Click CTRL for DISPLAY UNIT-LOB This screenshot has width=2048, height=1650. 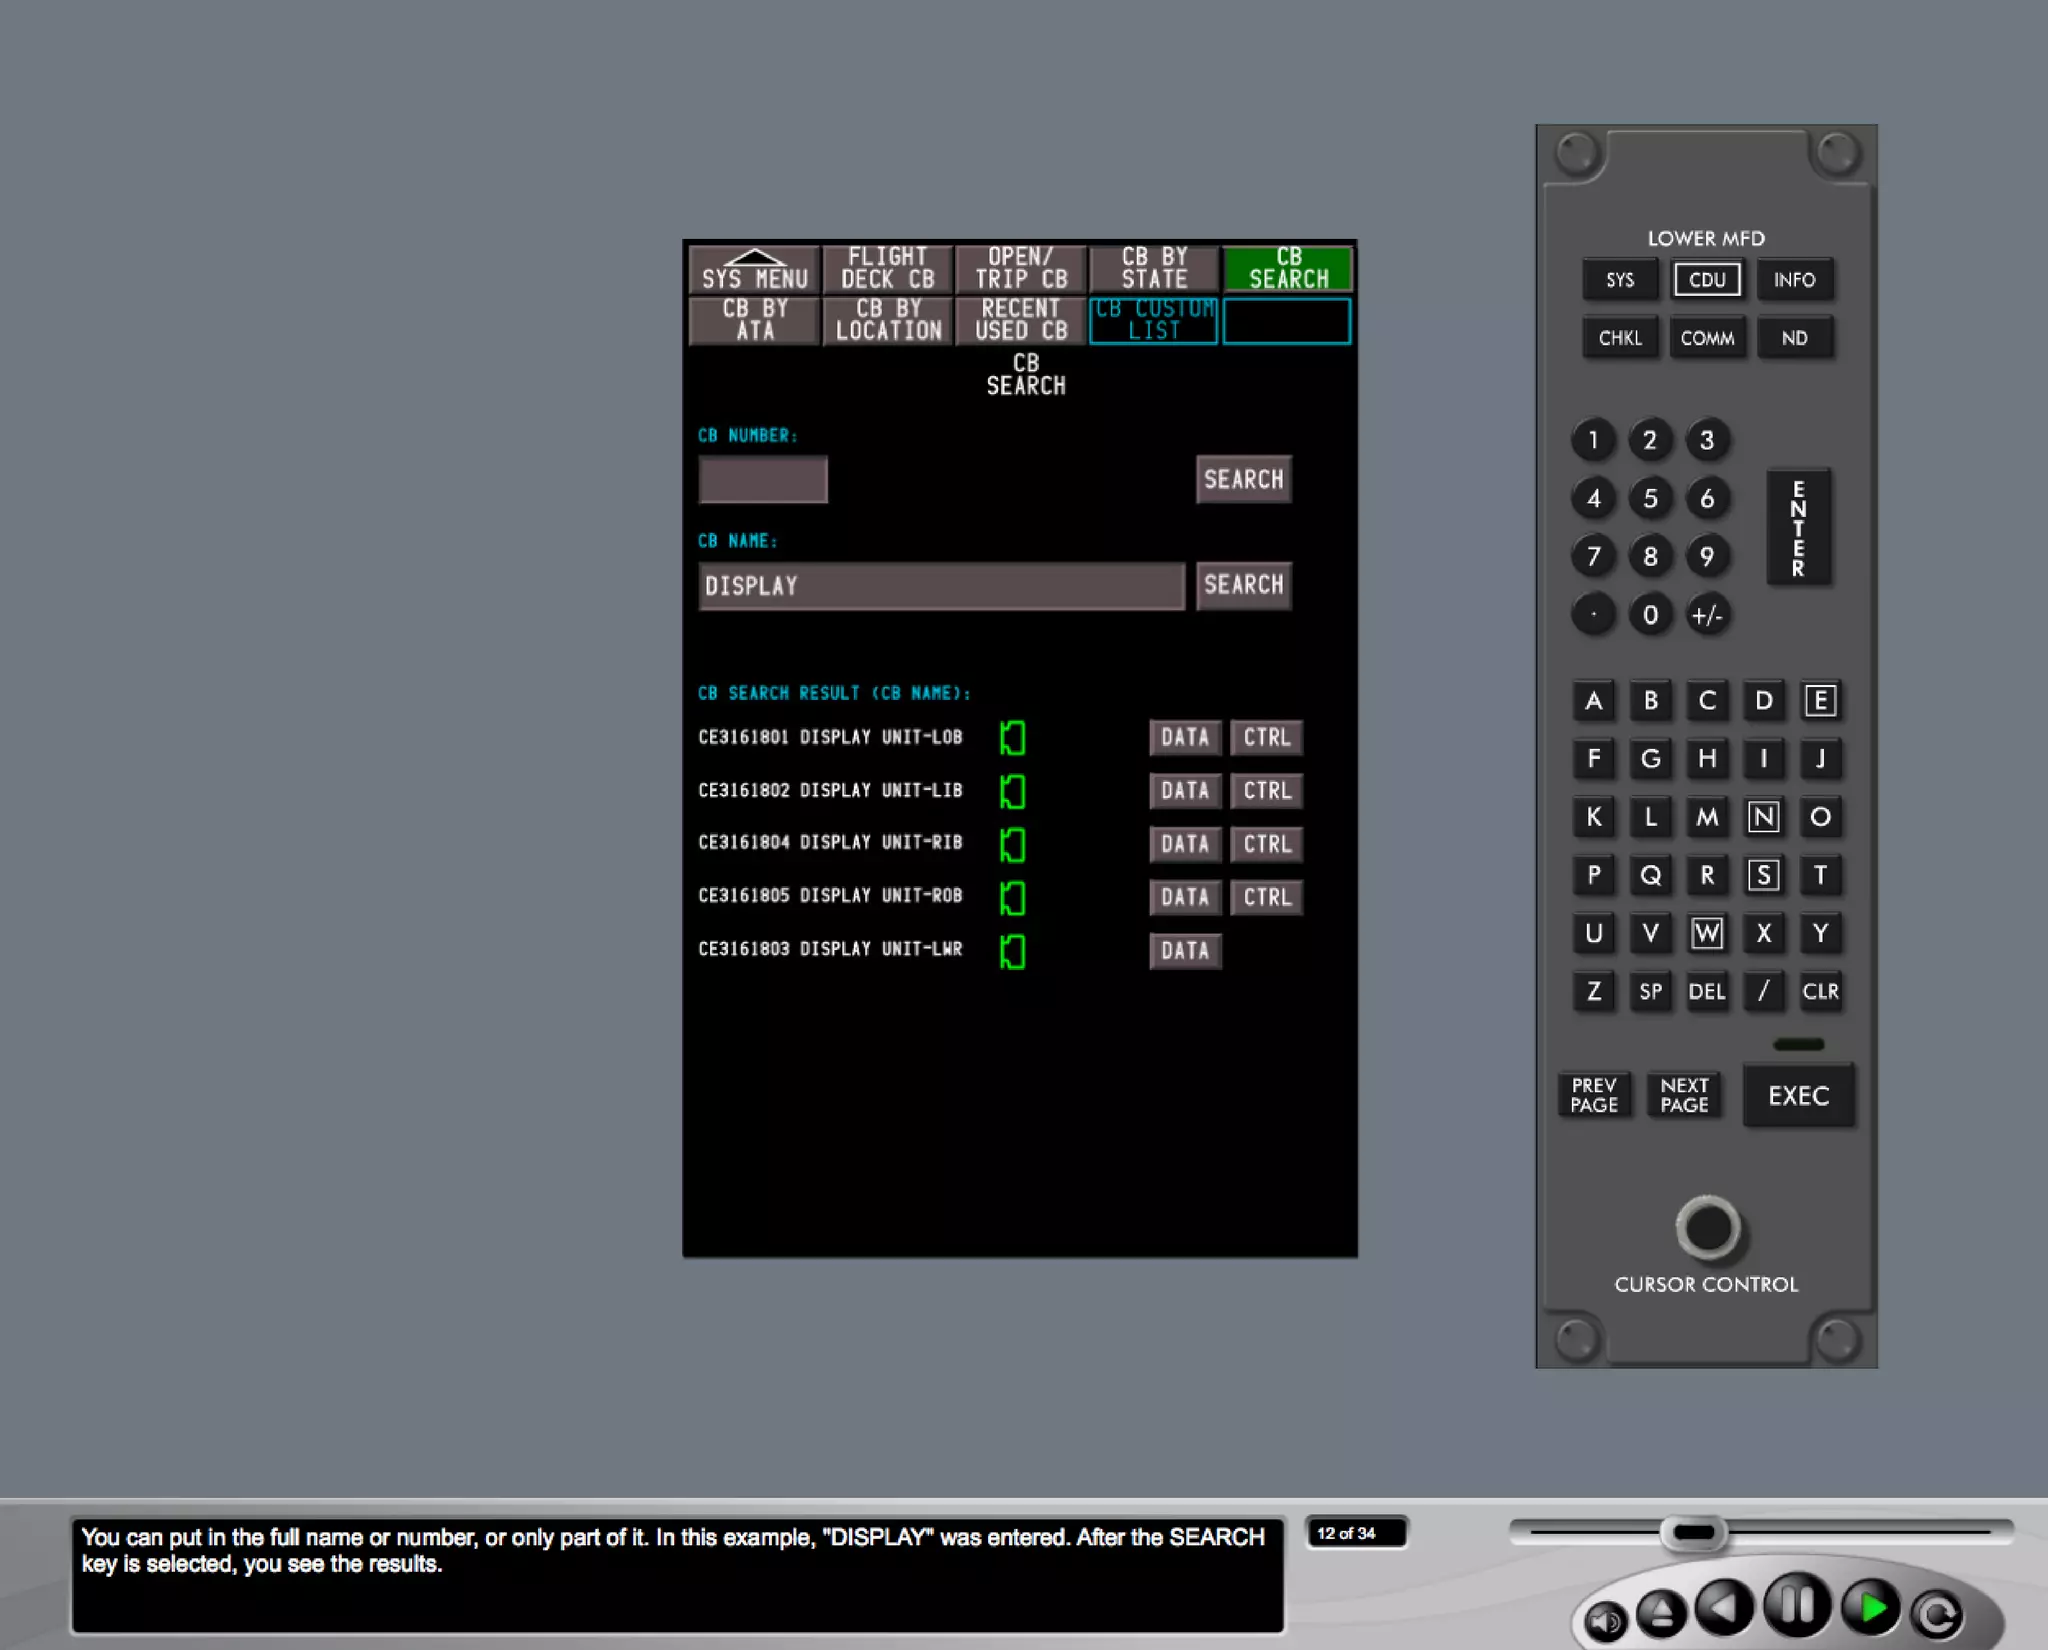click(1267, 738)
